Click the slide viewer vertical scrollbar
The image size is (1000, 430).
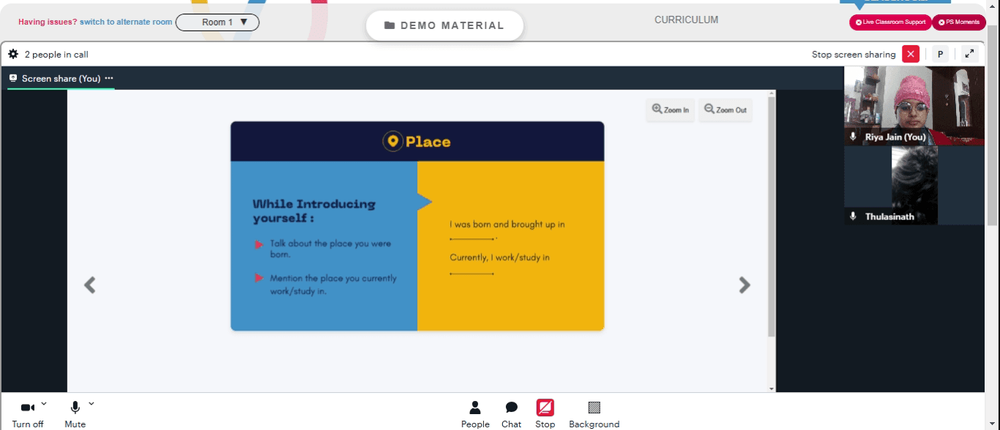tap(772, 217)
